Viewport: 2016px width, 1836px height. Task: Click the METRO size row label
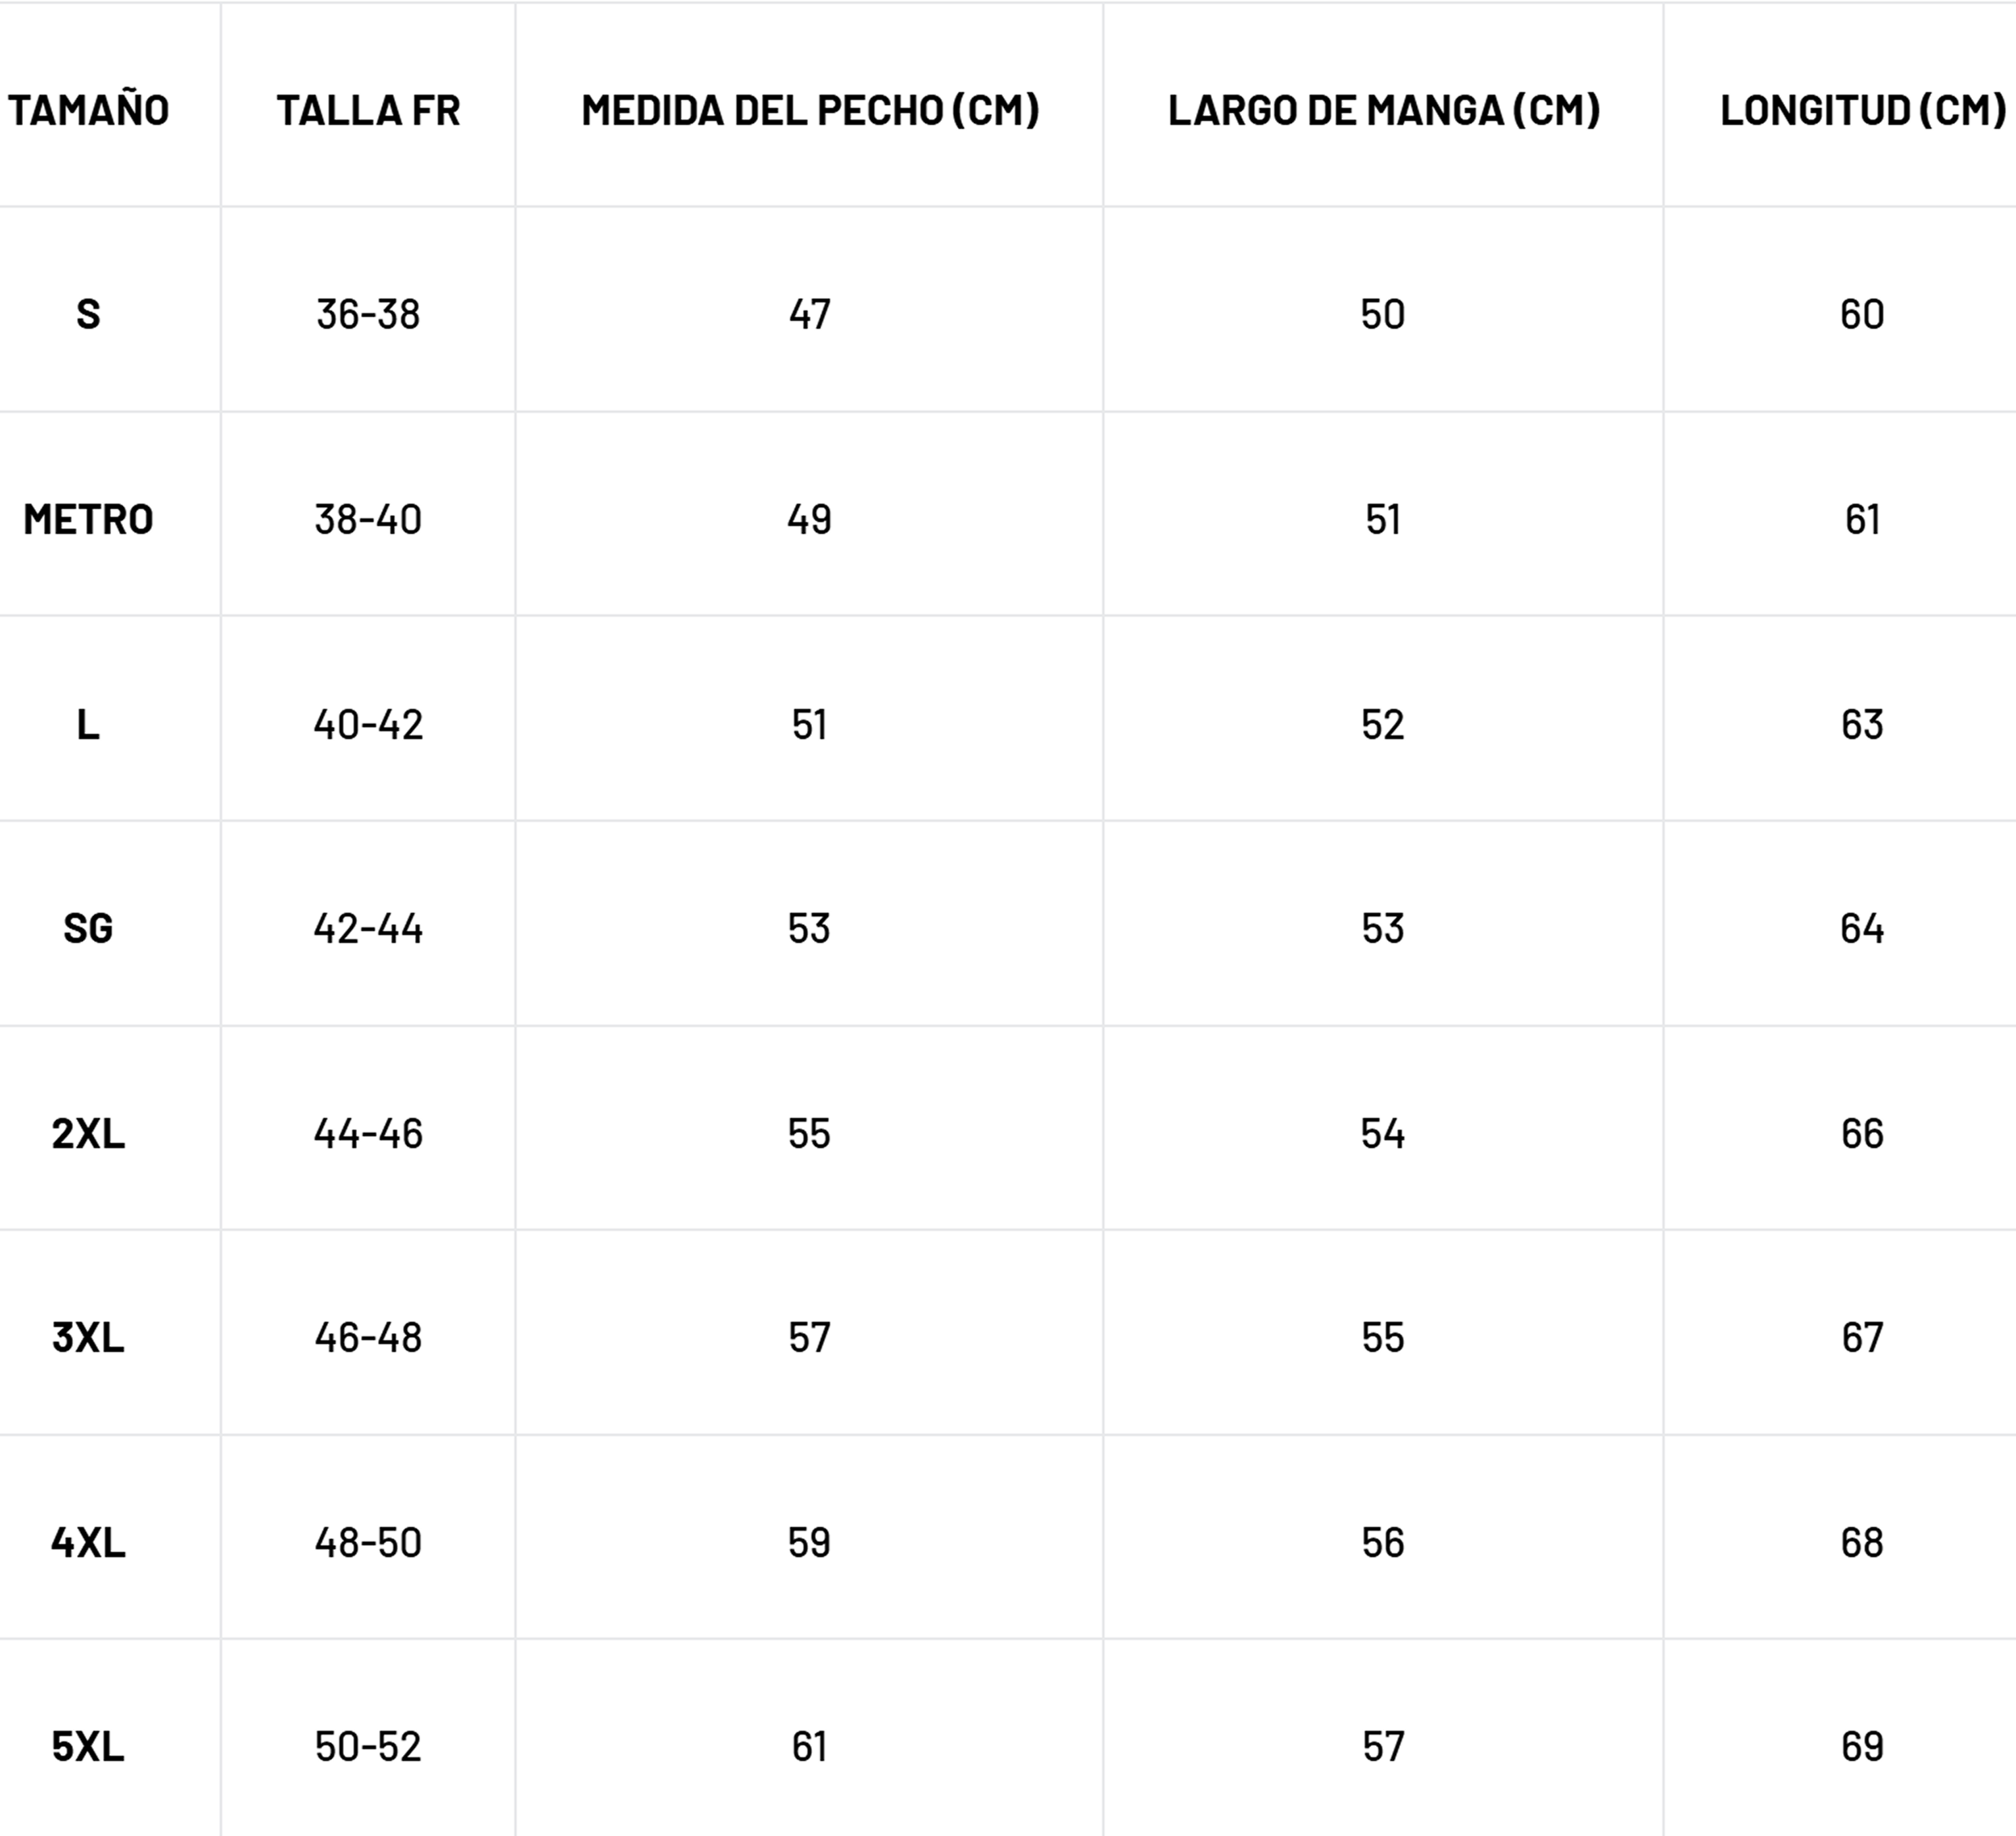(x=88, y=519)
